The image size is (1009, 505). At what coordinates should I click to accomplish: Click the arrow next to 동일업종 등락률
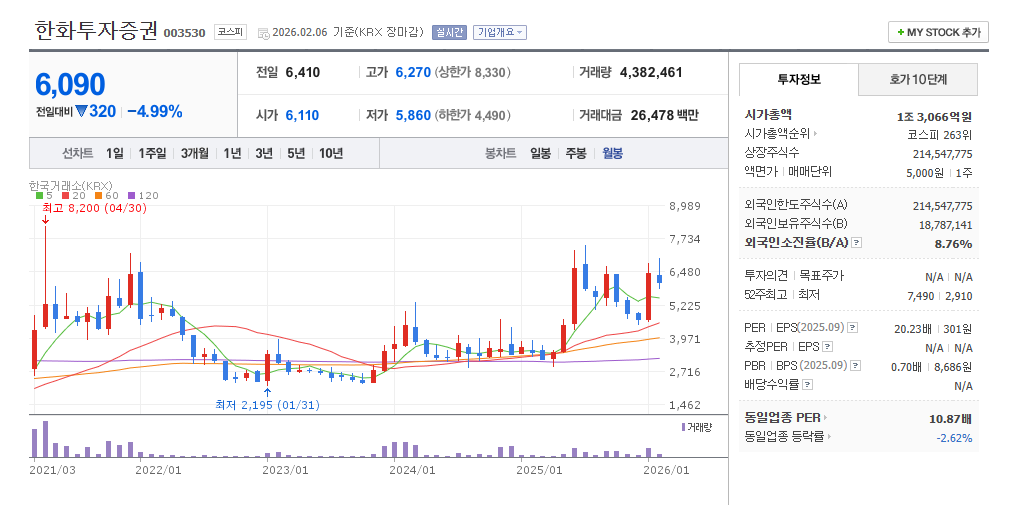(829, 437)
